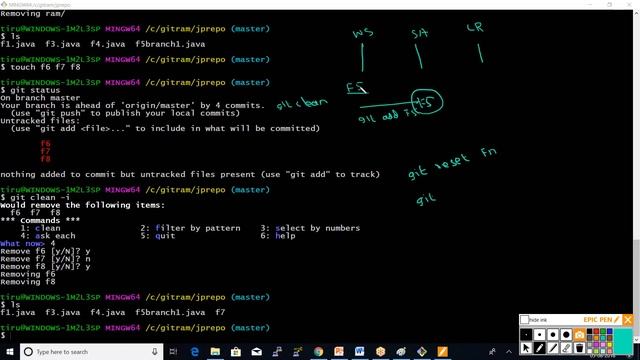Viewport: 640px width, 360px height.
Task: Click 'f5branch1.java' in the last ls output
Action: coord(170,312)
